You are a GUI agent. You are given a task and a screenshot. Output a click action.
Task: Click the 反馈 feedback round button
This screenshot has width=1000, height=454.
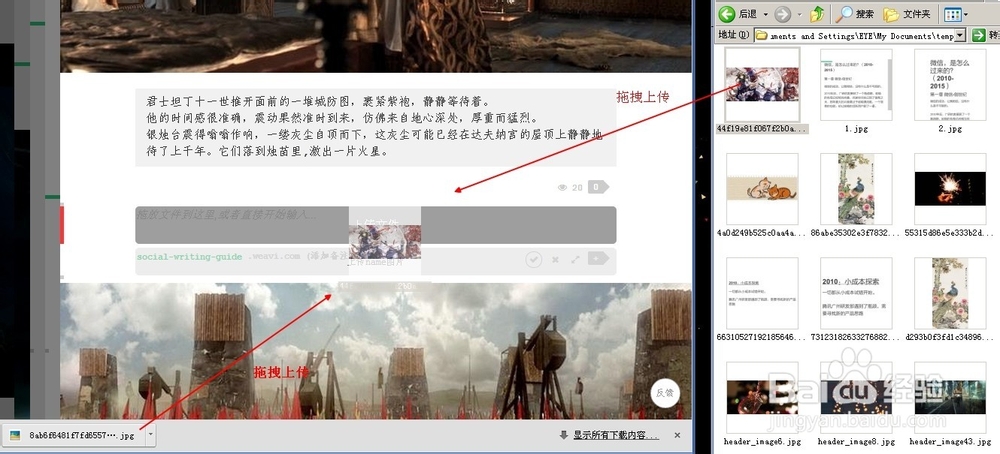coord(665,393)
